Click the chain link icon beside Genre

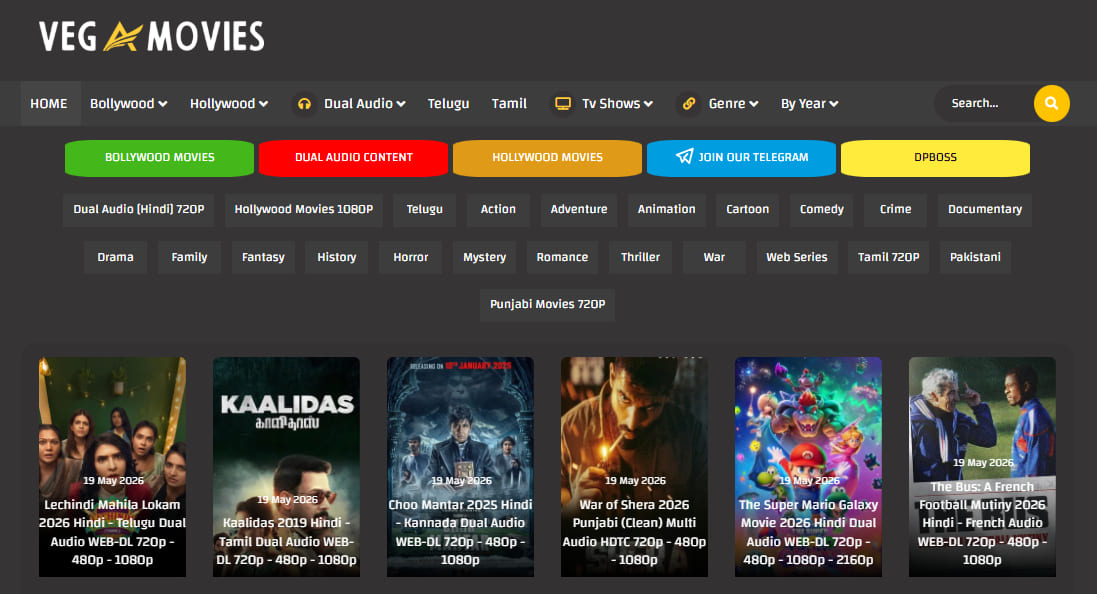(x=689, y=104)
